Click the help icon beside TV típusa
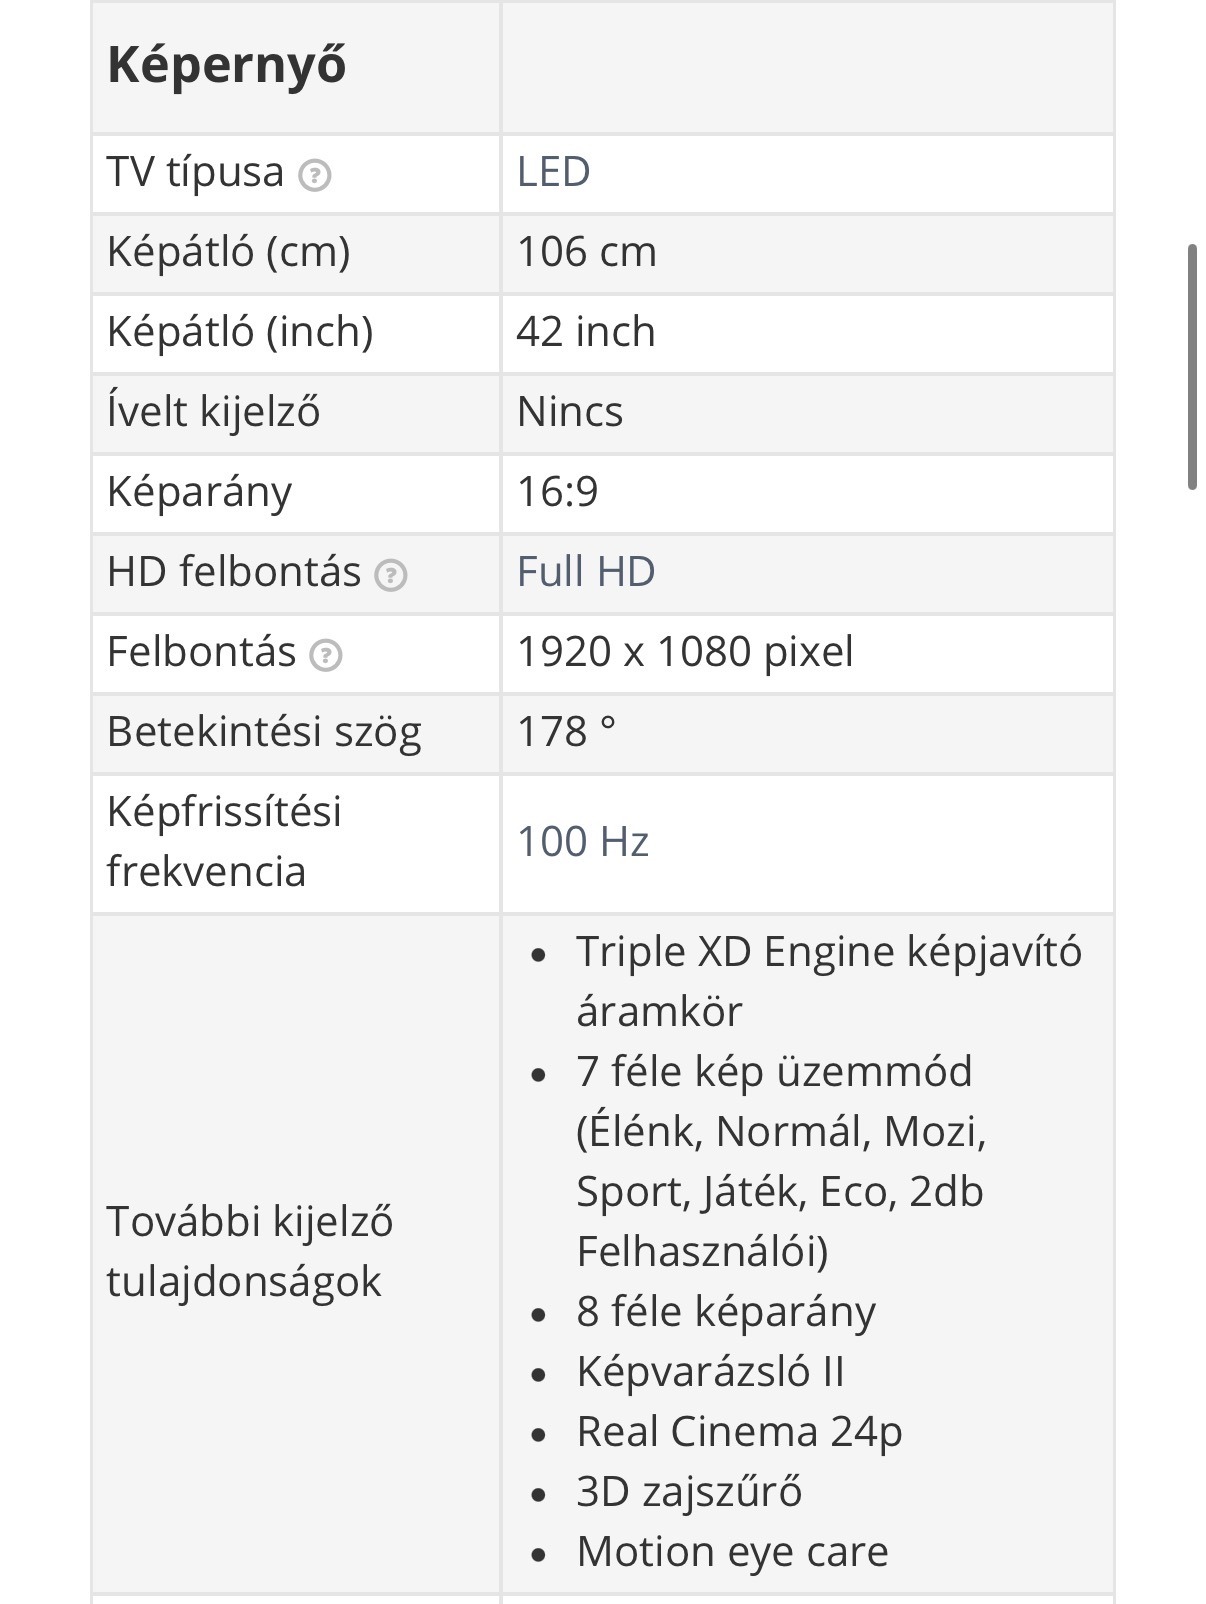This screenshot has height=1604, width=1206. click(x=315, y=176)
